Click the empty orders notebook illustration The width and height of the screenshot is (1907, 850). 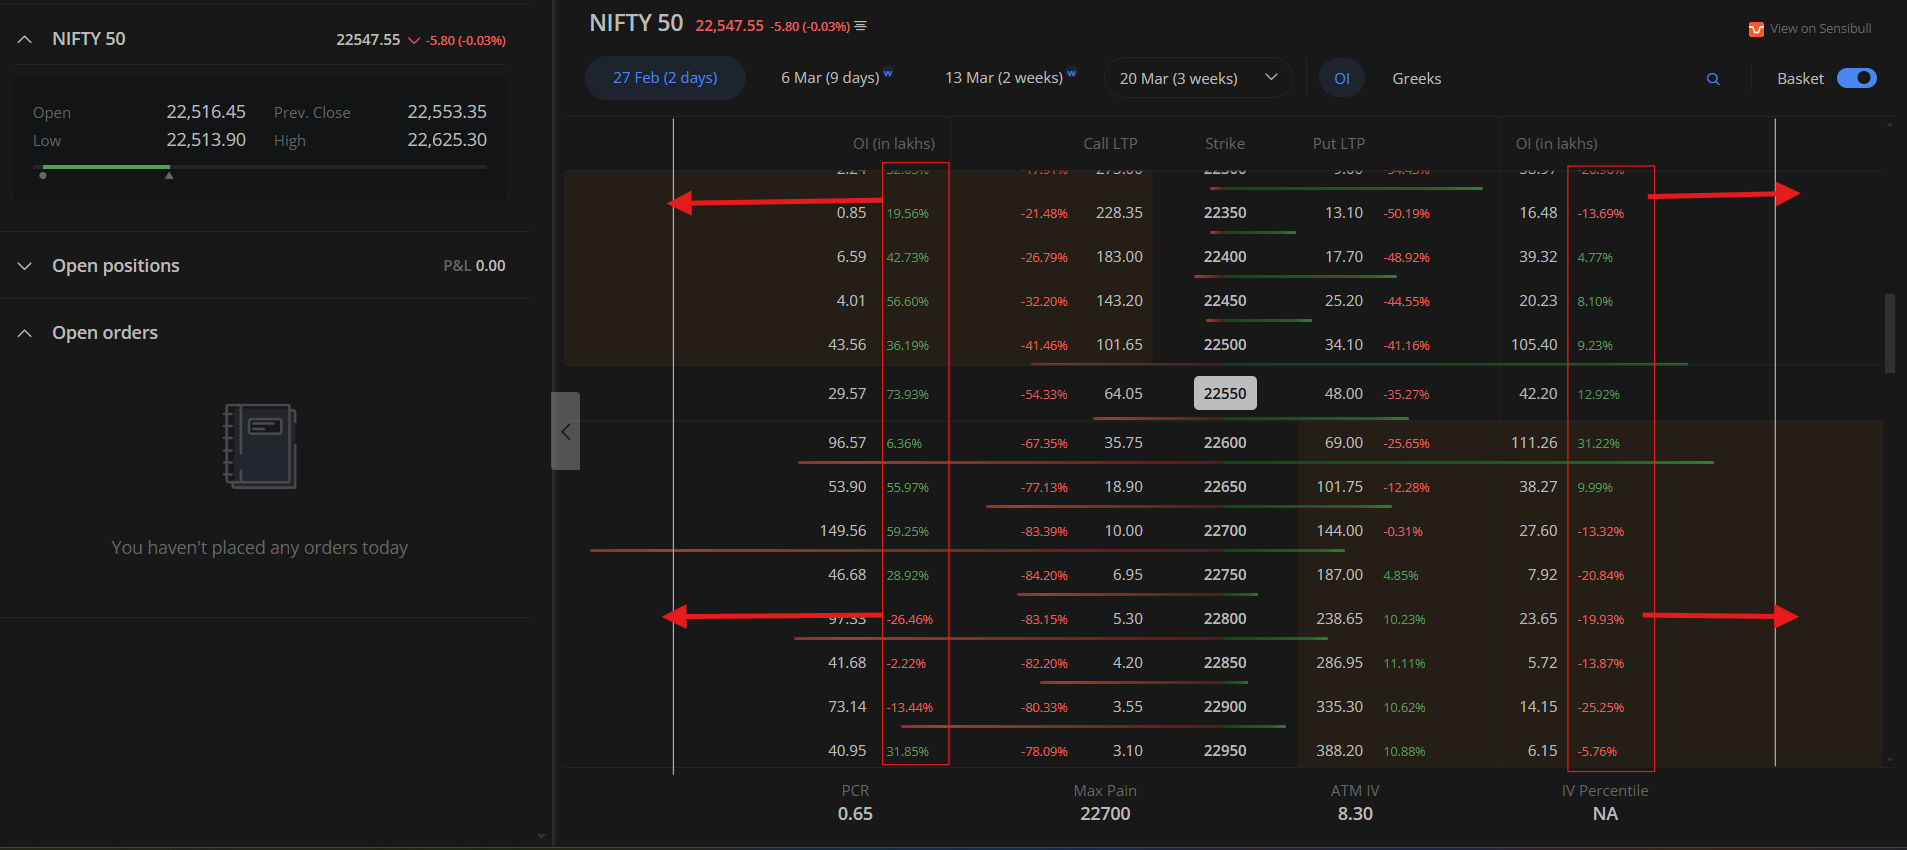[x=260, y=446]
